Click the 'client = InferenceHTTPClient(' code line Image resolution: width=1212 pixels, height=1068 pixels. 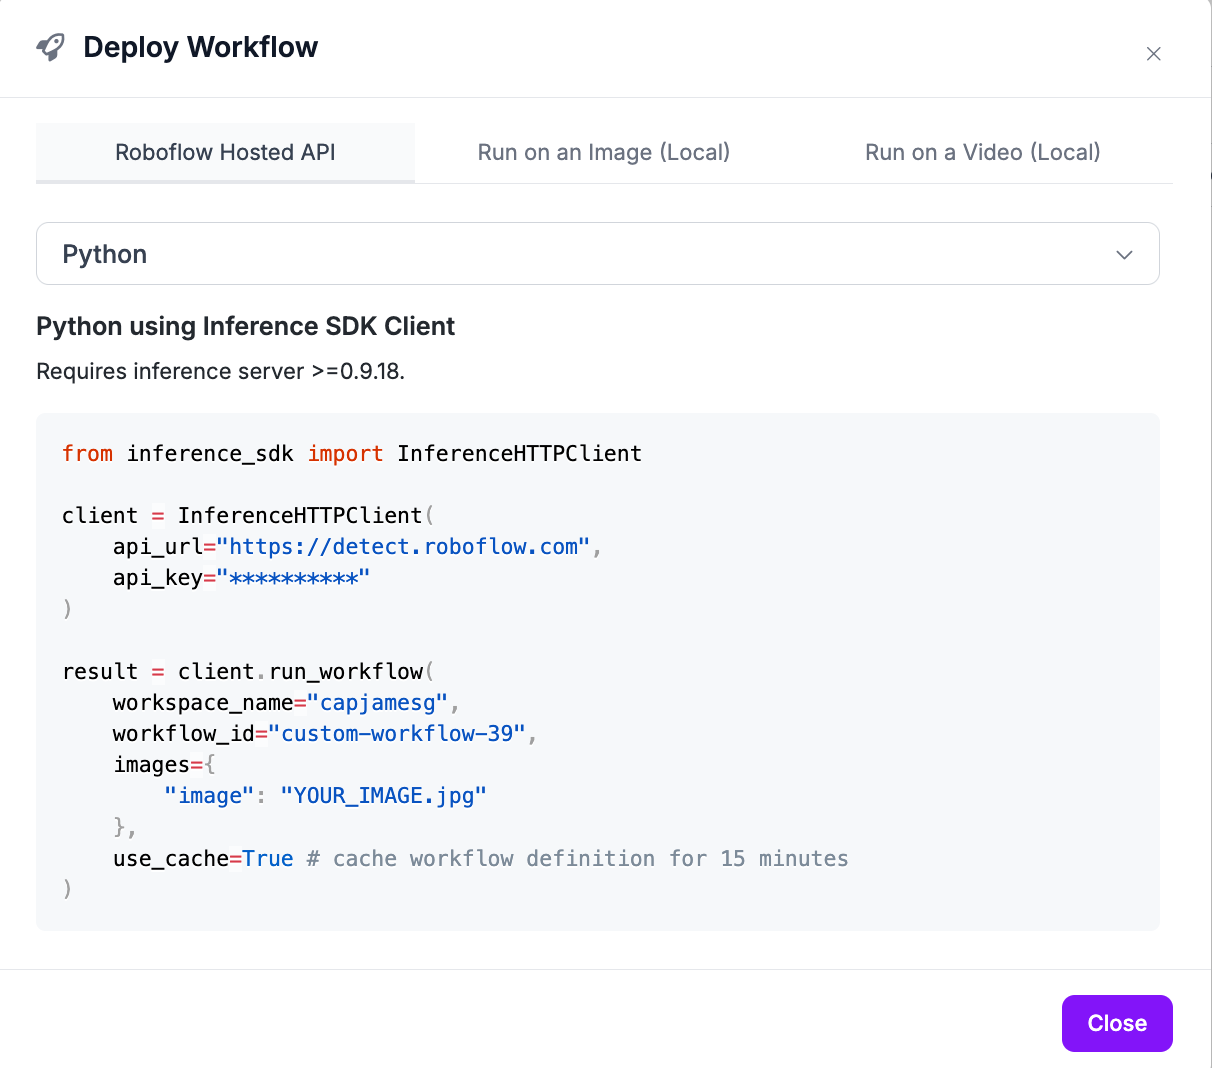(x=248, y=516)
